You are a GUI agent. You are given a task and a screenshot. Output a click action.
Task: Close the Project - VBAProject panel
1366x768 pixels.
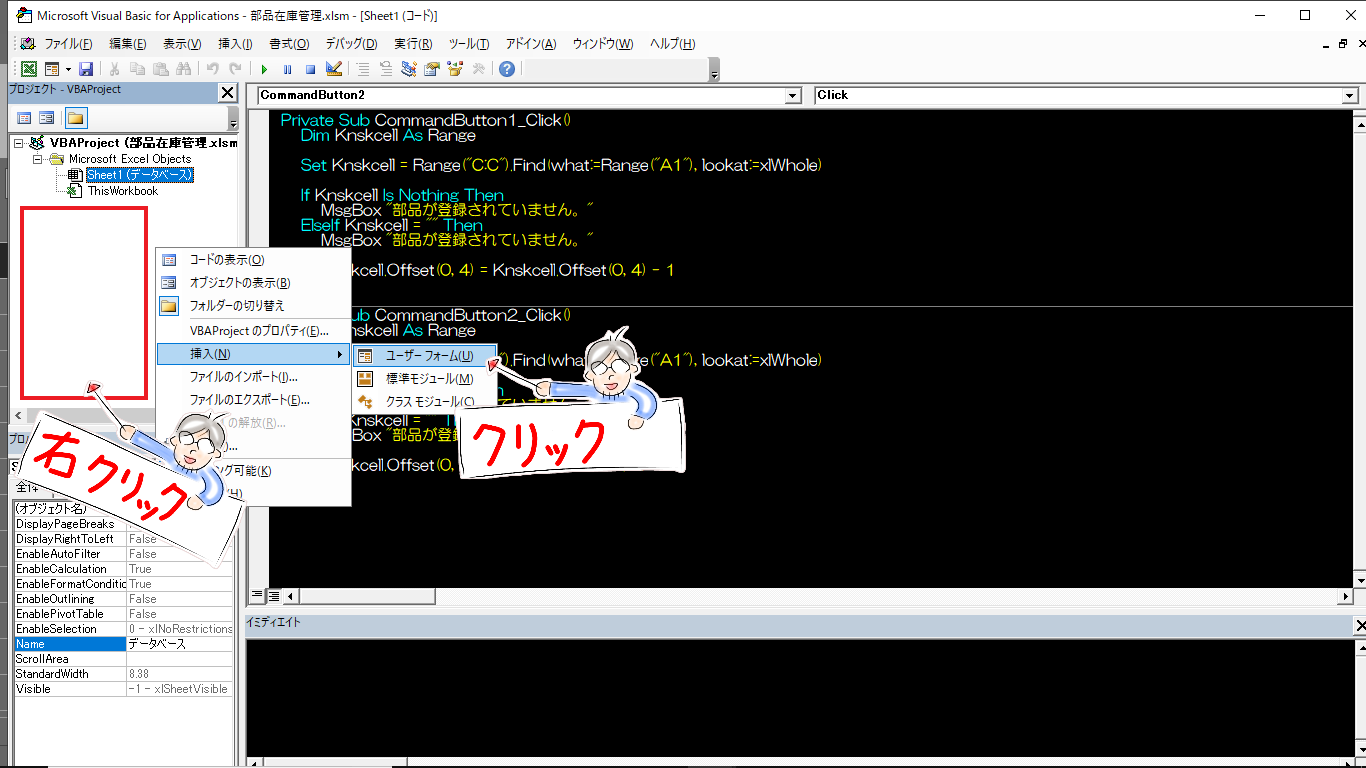[x=227, y=92]
